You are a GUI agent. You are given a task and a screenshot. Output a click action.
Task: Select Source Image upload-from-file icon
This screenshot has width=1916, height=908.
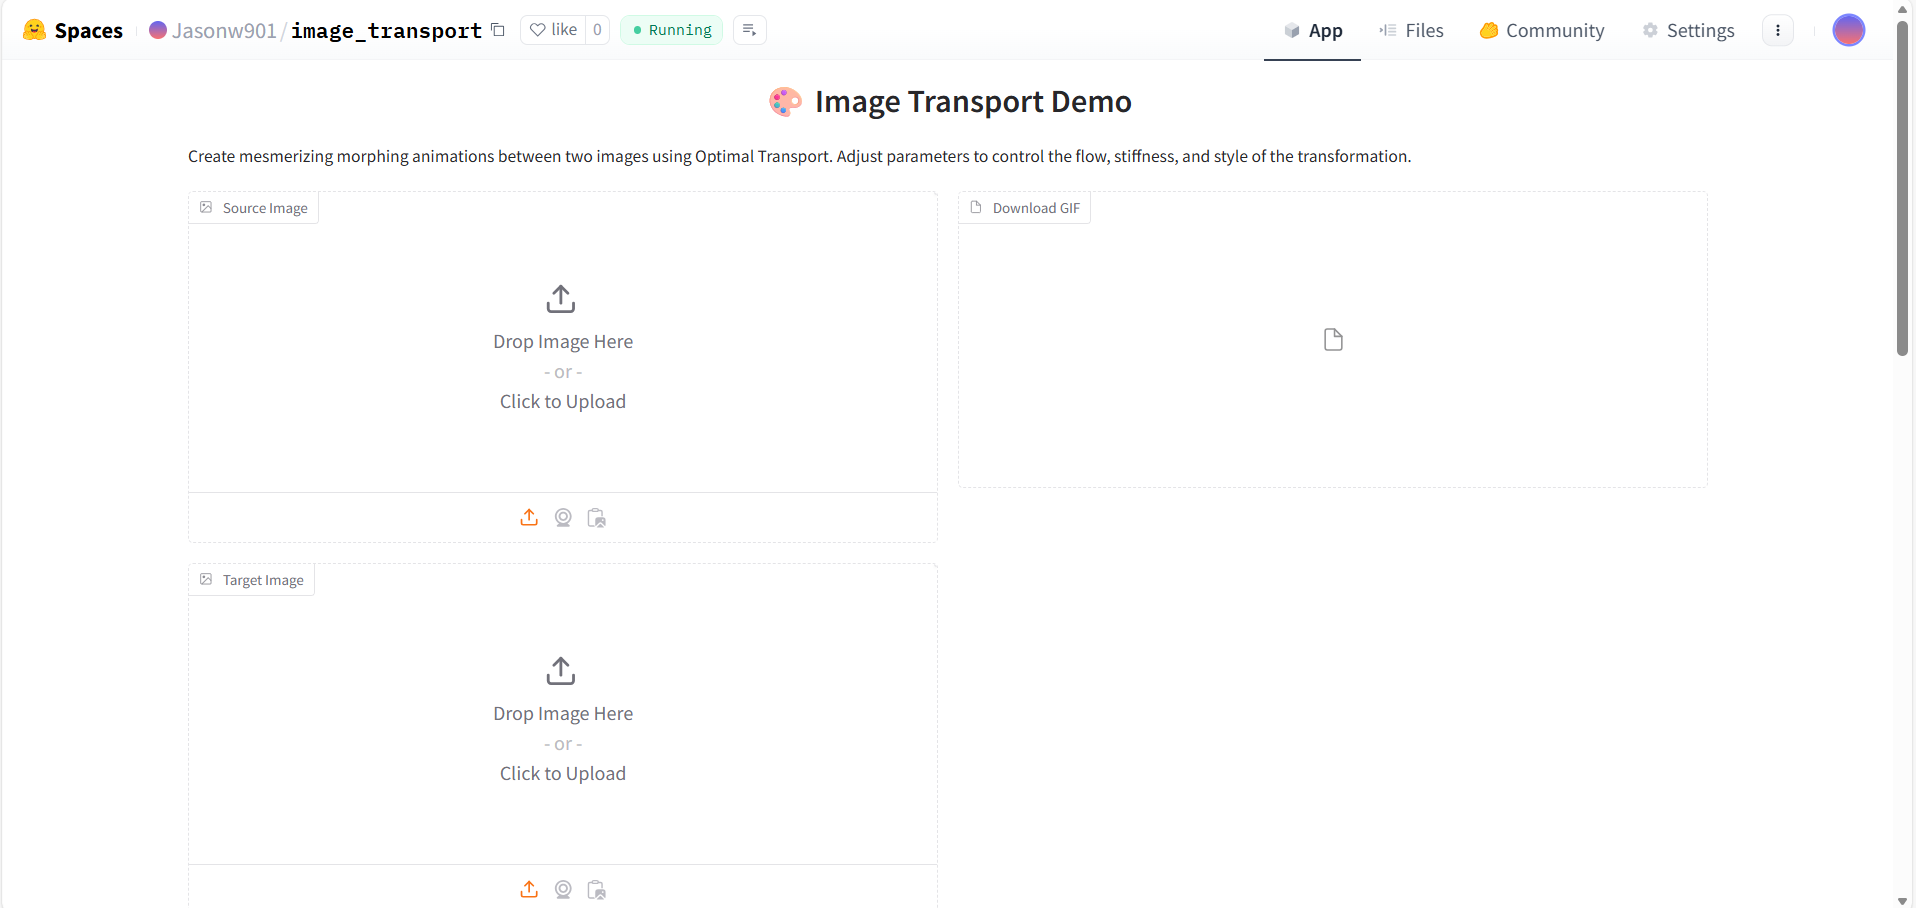pos(529,517)
